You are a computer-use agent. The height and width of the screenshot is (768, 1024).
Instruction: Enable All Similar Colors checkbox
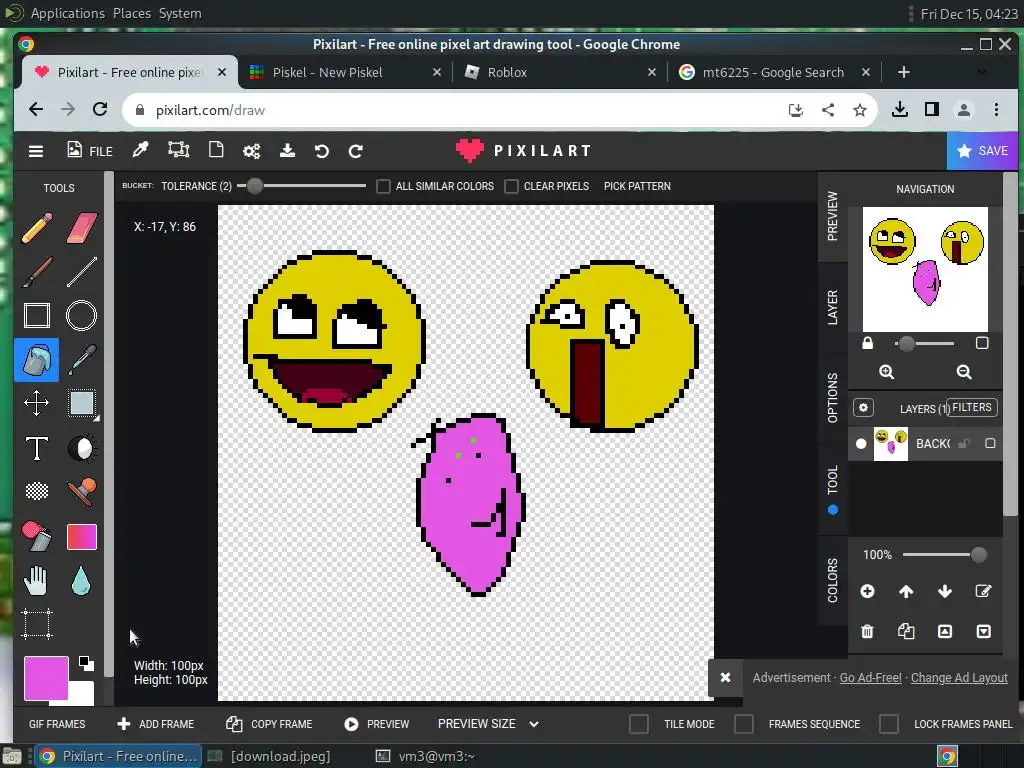tap(383, 186)
